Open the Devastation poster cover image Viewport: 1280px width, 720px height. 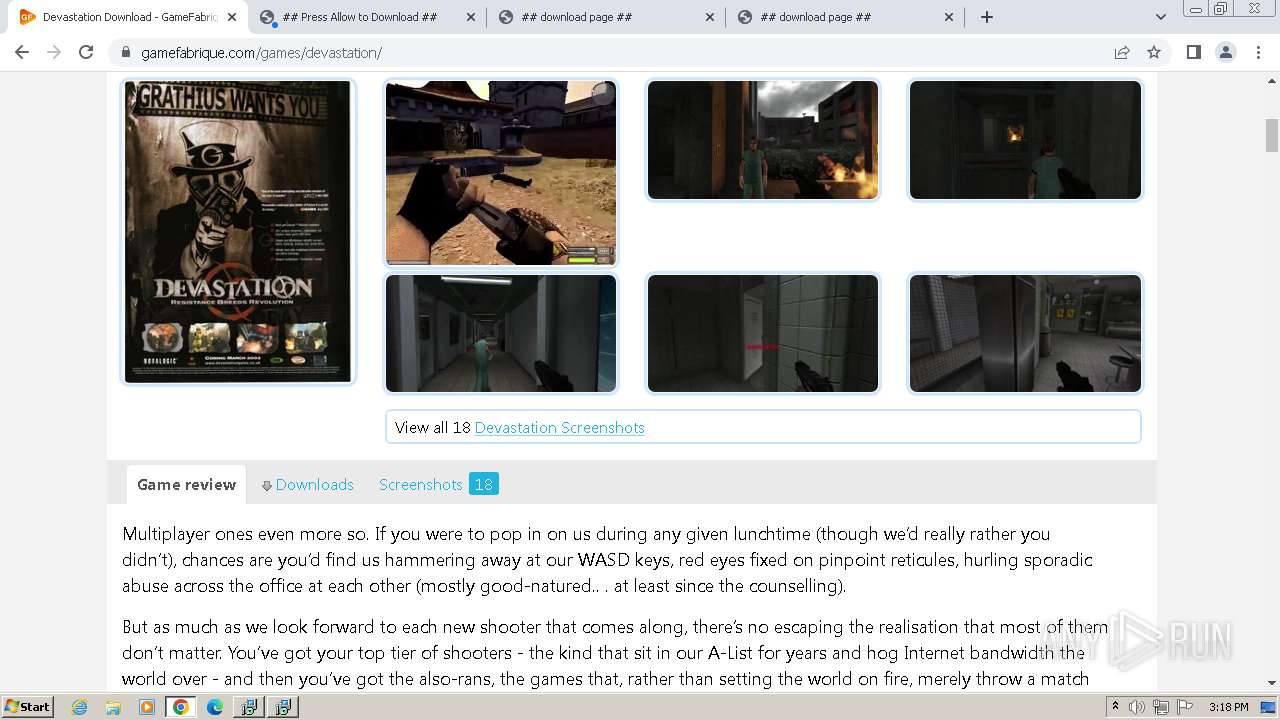point(238,232)
